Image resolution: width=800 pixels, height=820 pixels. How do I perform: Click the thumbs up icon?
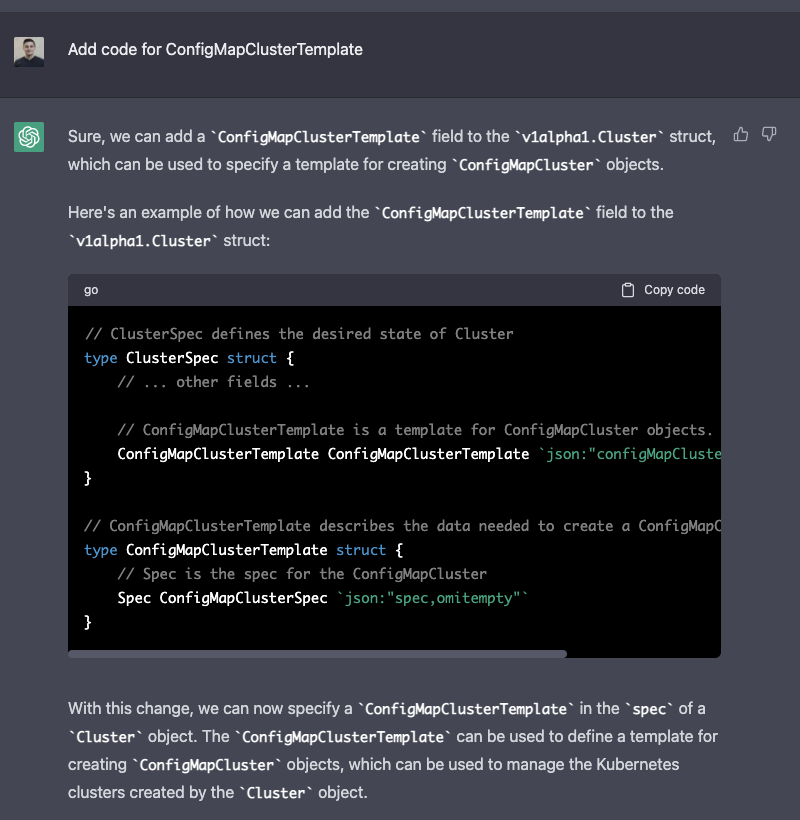point(740,134)
